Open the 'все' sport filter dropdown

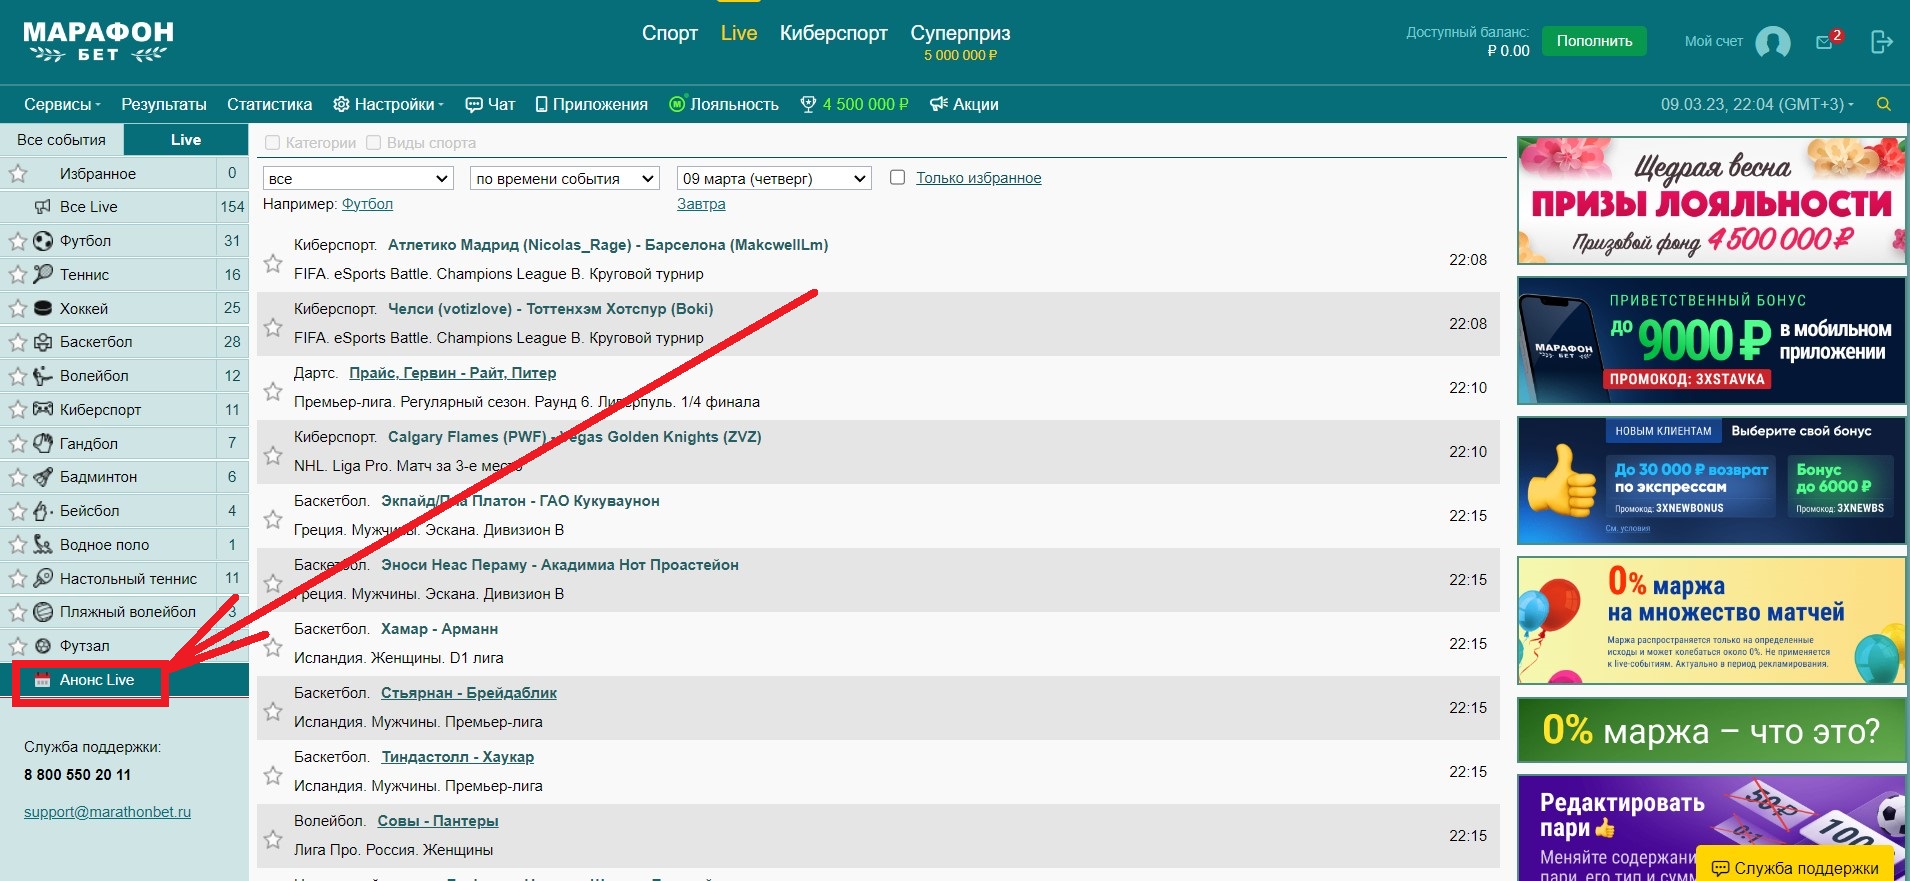tap(359, 178)
